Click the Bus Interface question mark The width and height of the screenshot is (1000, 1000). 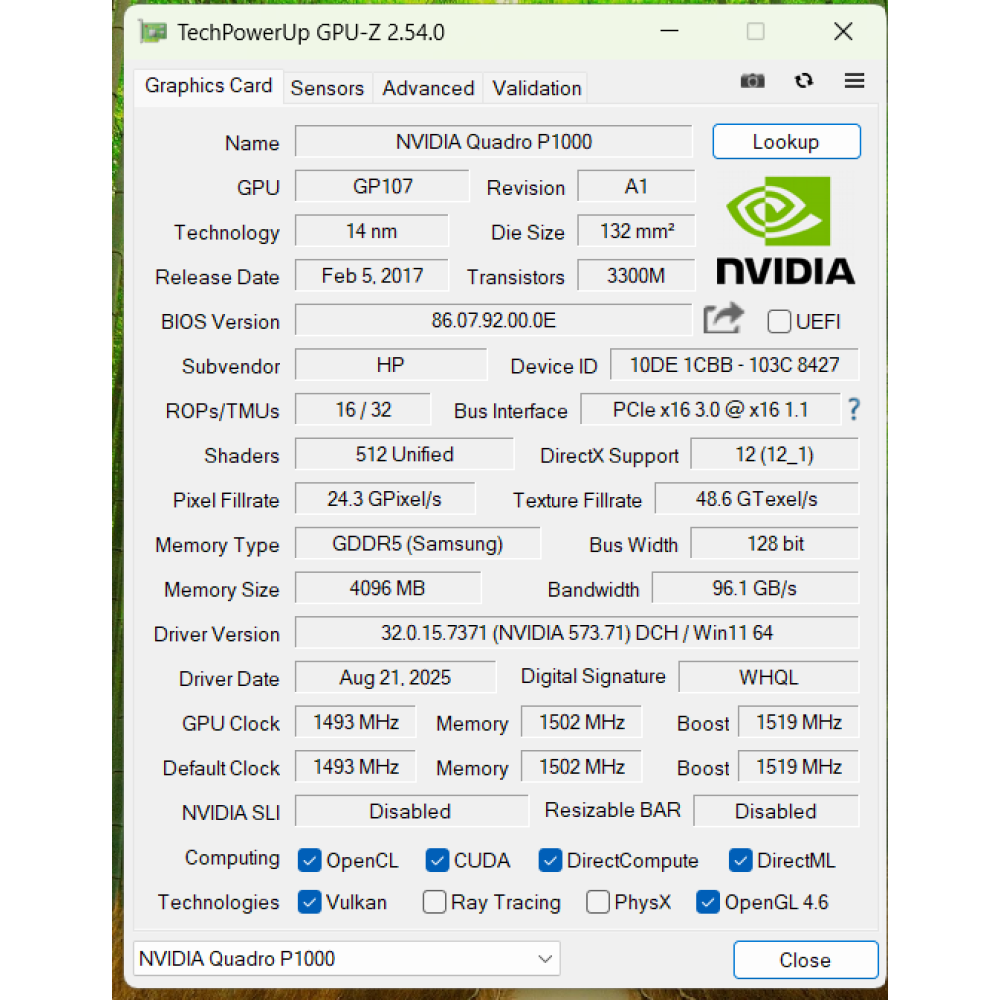click(x=854, y=409)
